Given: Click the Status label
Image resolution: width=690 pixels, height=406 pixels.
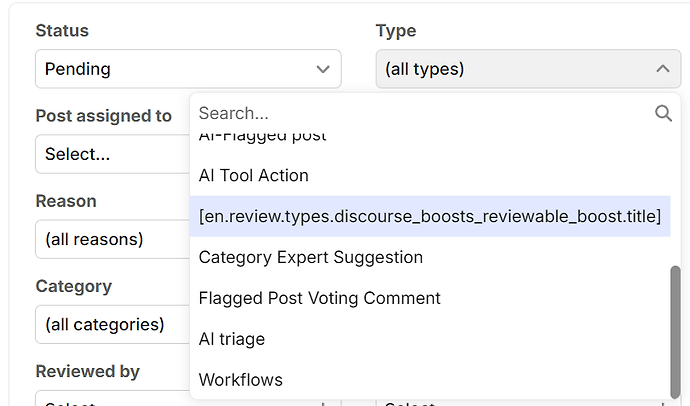Looking at the screenshot, I should 62,31.
